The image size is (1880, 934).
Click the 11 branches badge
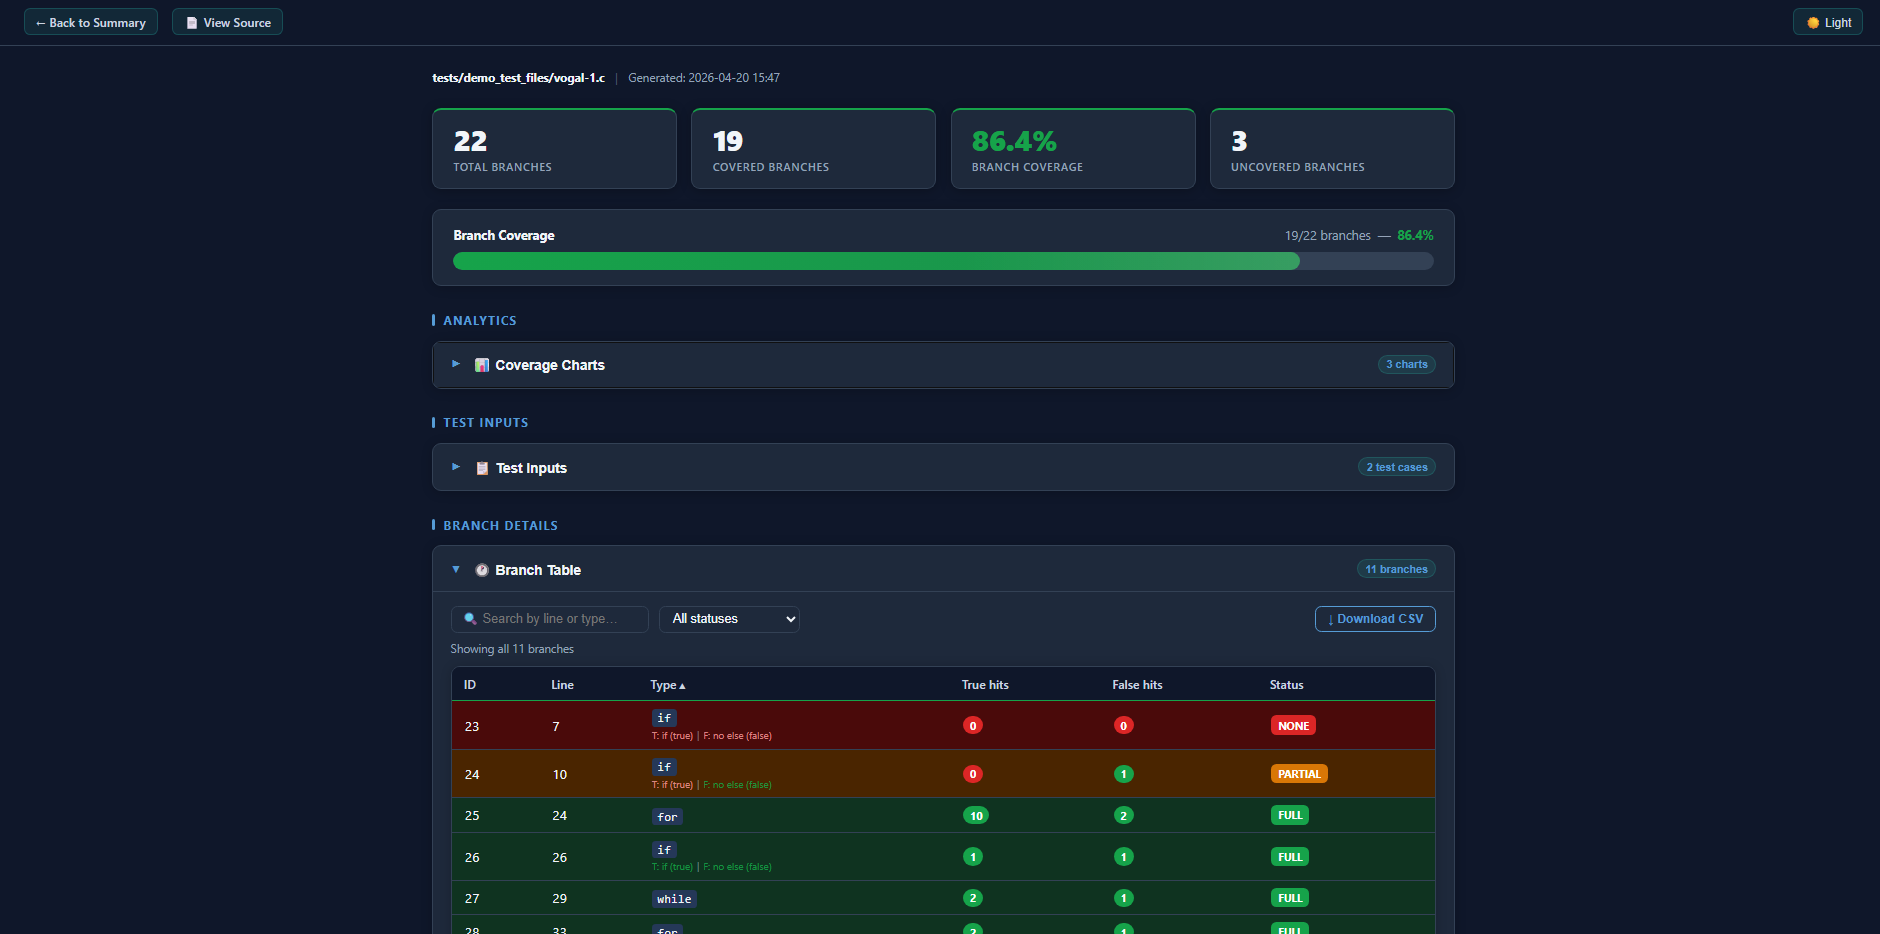click(1396, 568)
